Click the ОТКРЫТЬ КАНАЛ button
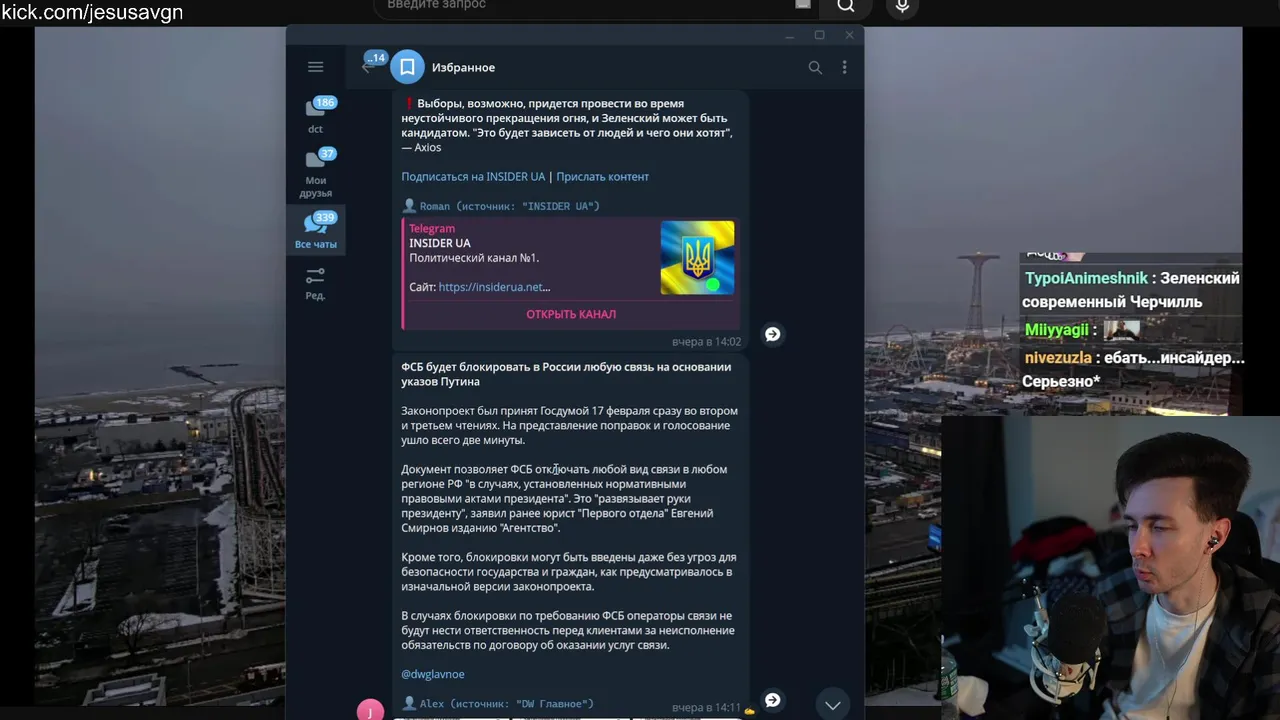1280x720 pixels. (x=571, y=314)
